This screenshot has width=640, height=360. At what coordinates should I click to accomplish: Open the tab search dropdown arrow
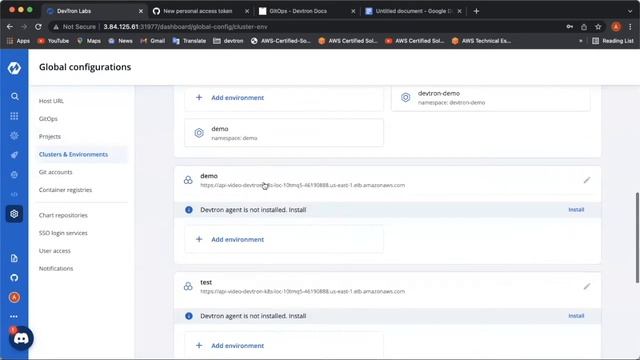pos(631,11)
